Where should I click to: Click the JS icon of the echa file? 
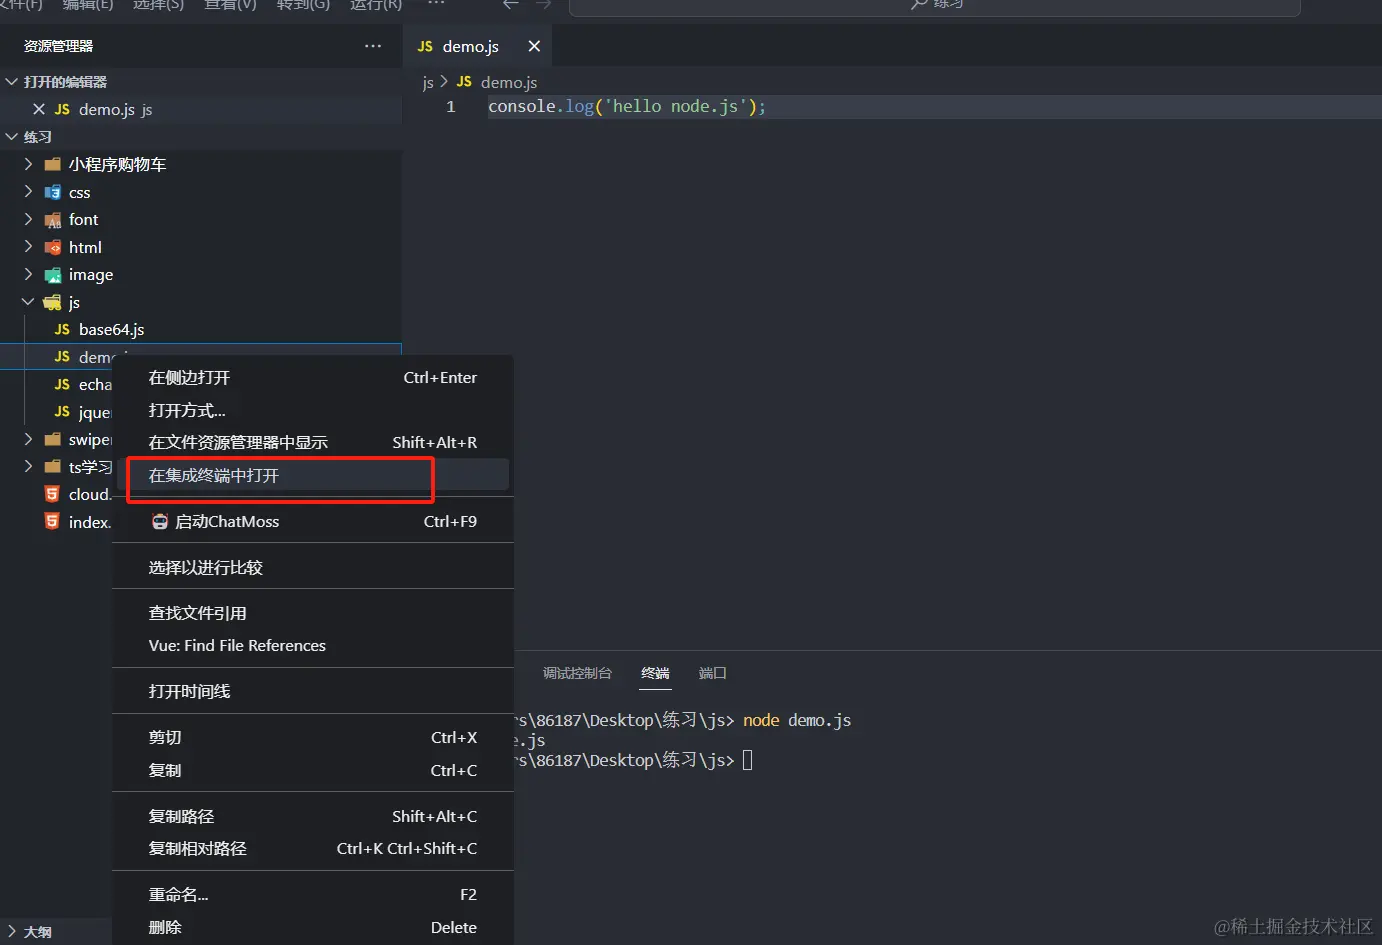[x=62, y=384]
